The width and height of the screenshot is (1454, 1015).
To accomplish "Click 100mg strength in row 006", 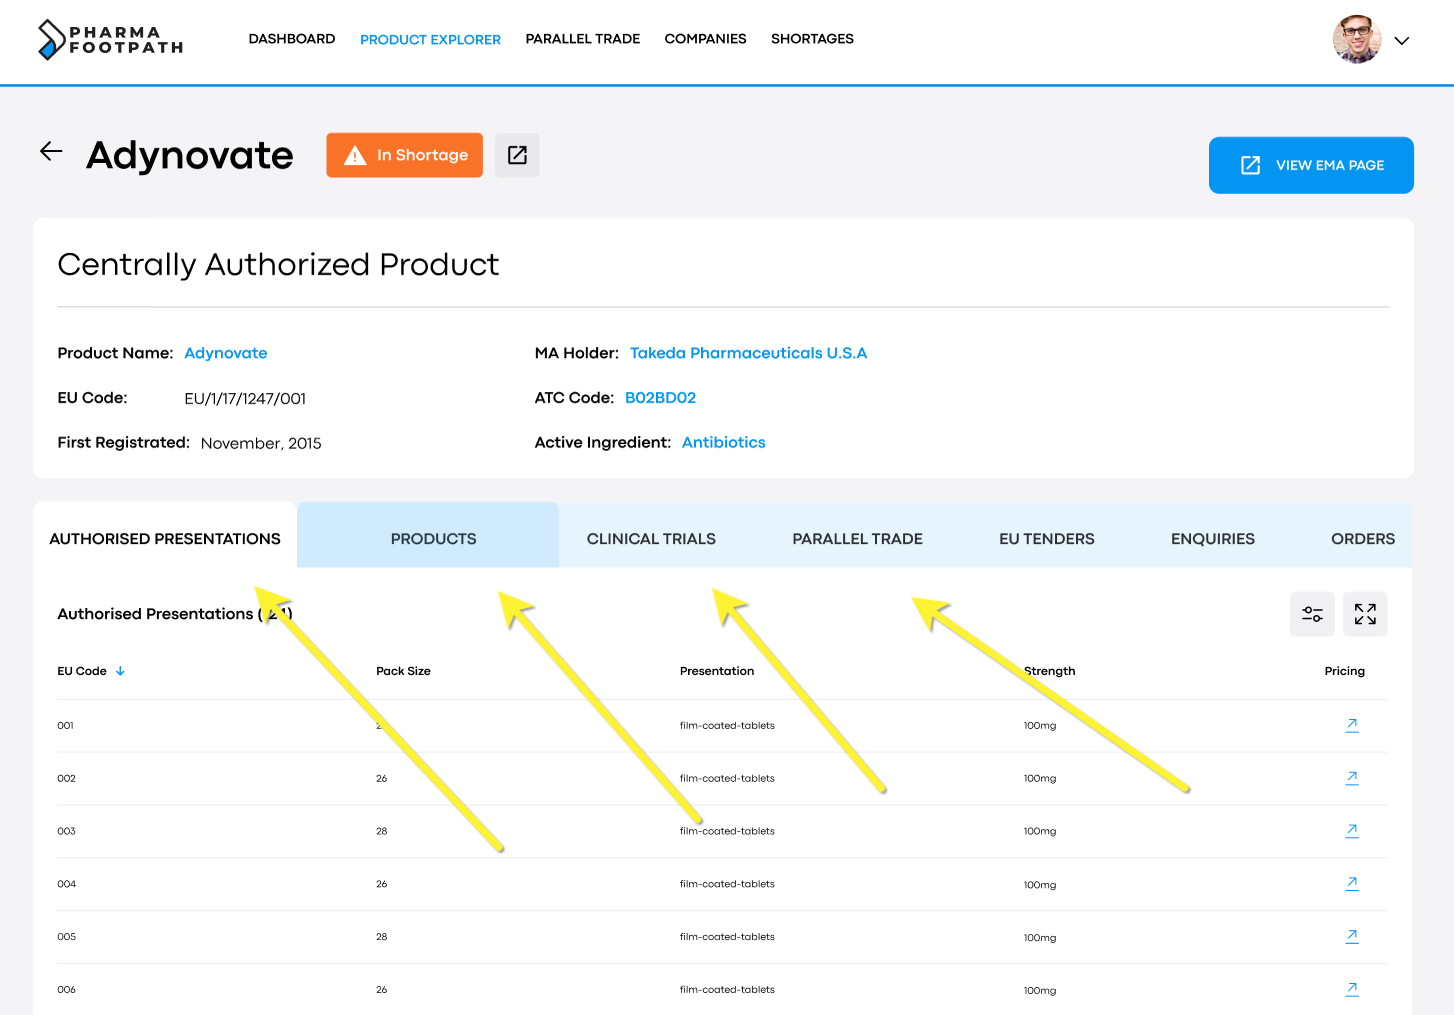I will click(1039, 990).
